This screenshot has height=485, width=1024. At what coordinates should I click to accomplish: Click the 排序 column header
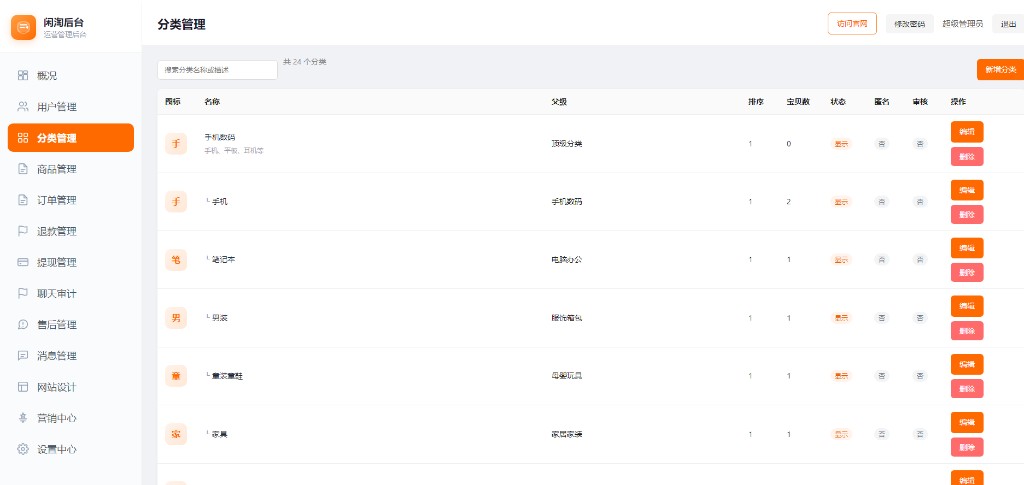coord(756,102)
